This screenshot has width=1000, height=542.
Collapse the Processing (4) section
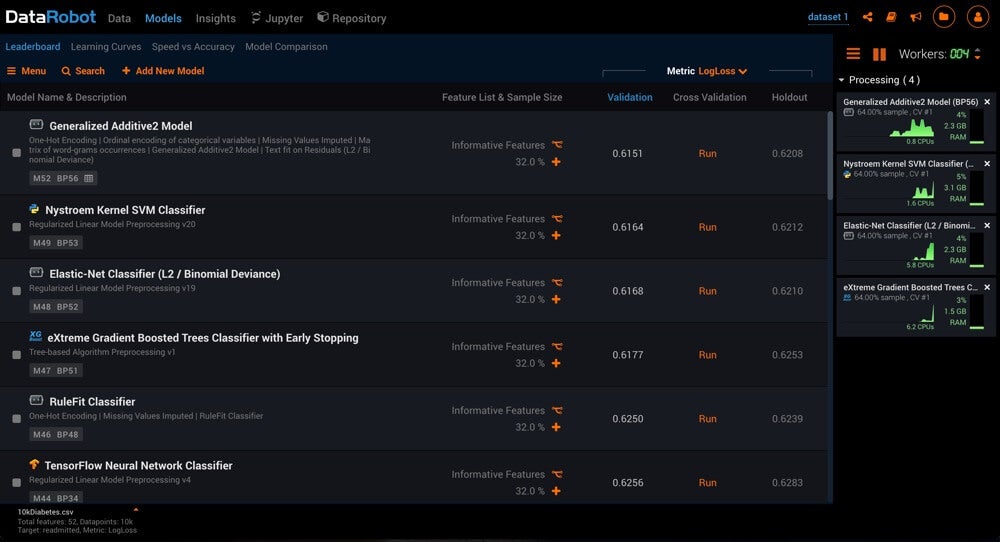coord(841,80)
